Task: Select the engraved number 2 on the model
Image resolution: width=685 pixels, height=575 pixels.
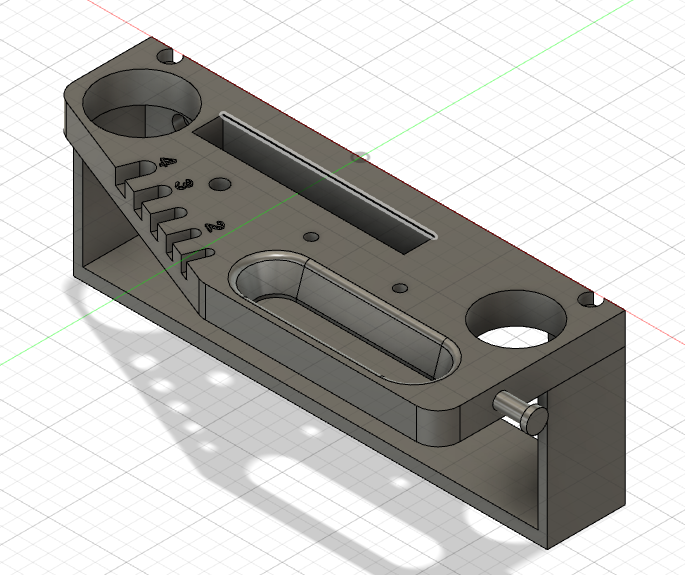Action: [x=215, y=226]
